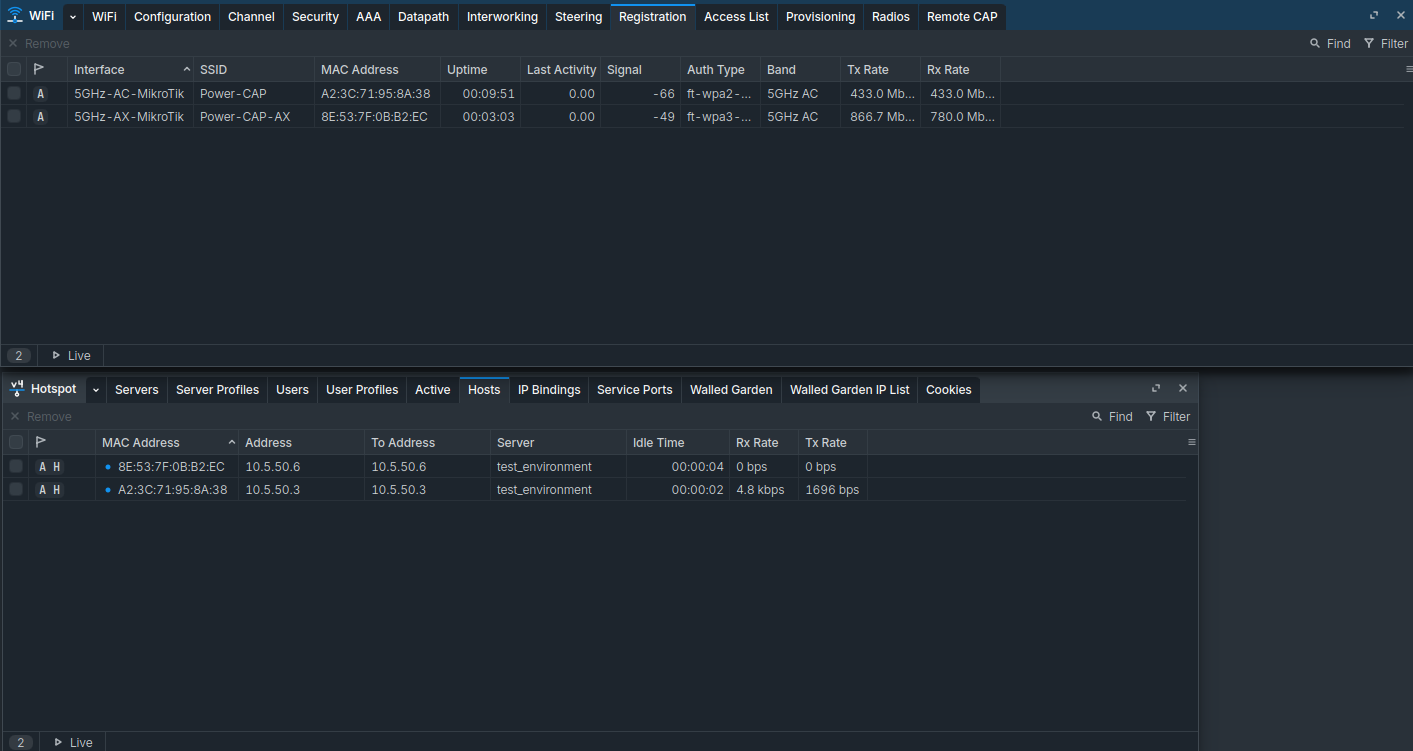This screenshot has width=1413, height=751.
Task: Open the Cookies tab
Action: [x=948, y=390]
